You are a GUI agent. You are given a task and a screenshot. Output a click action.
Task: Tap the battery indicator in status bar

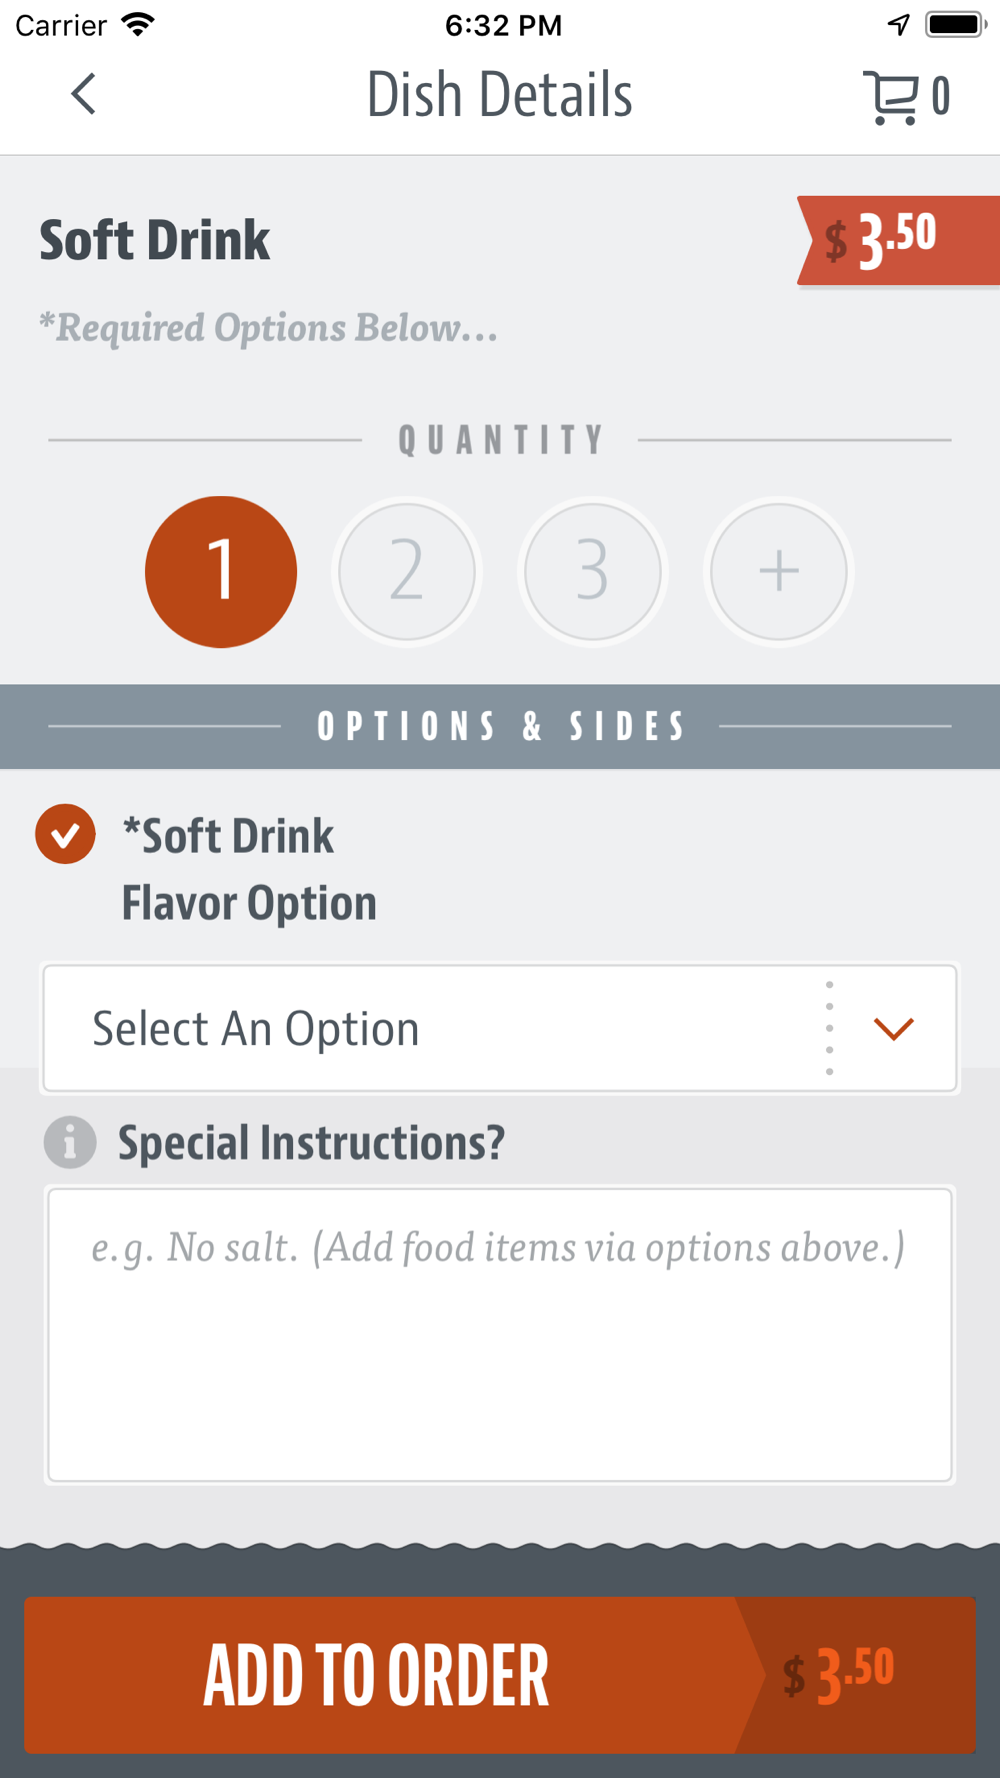coord(956,24)
